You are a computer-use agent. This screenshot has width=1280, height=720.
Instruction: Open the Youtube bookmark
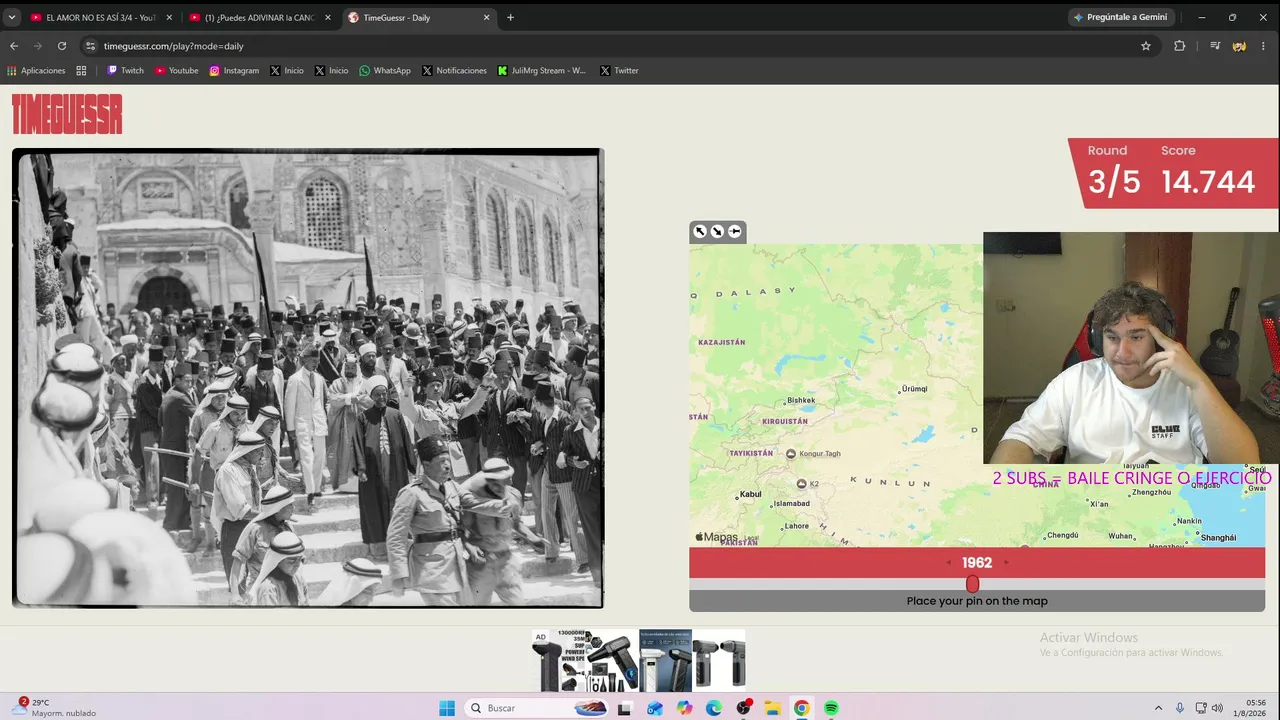pyautogui.click(x=176, y=71)
